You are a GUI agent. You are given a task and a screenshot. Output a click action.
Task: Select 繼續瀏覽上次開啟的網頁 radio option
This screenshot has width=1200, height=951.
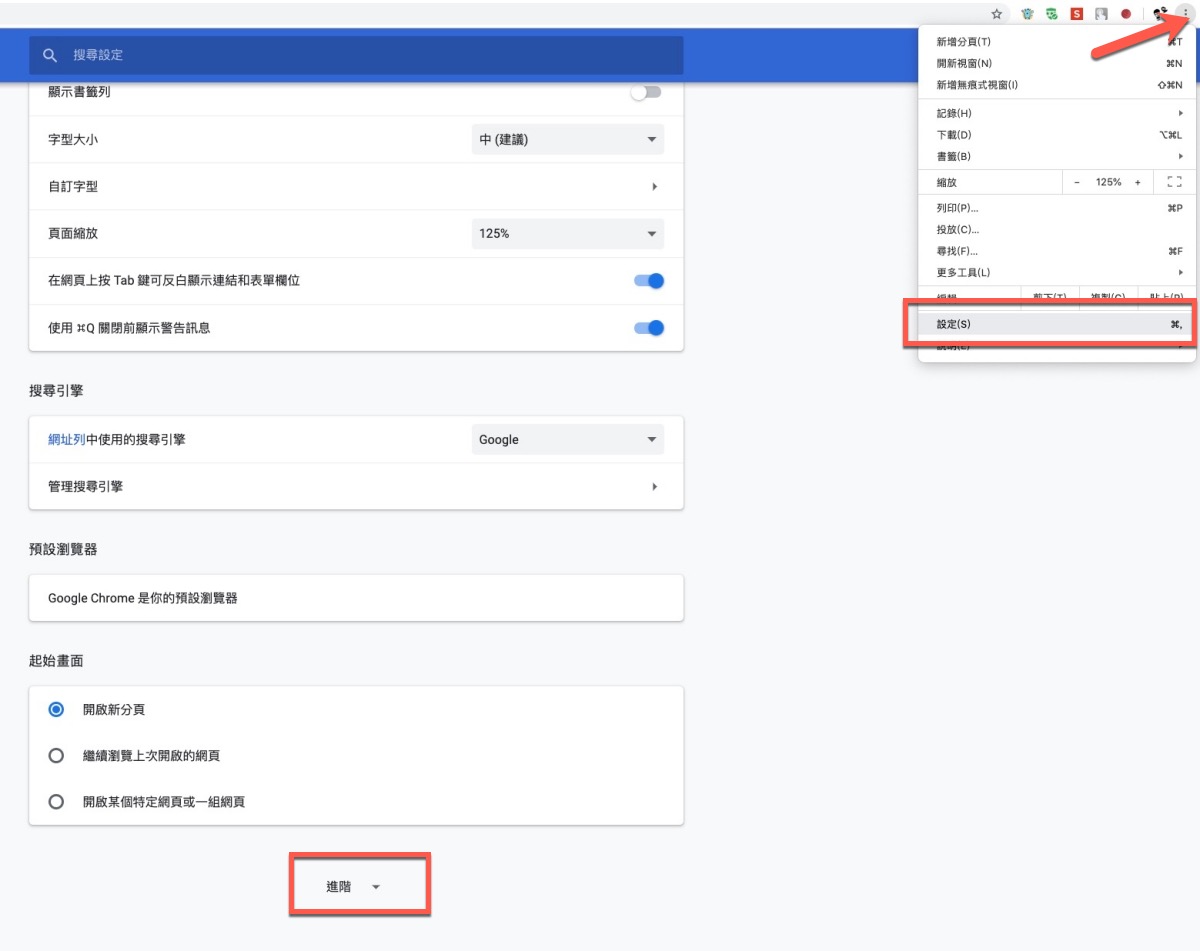(56, 755)
